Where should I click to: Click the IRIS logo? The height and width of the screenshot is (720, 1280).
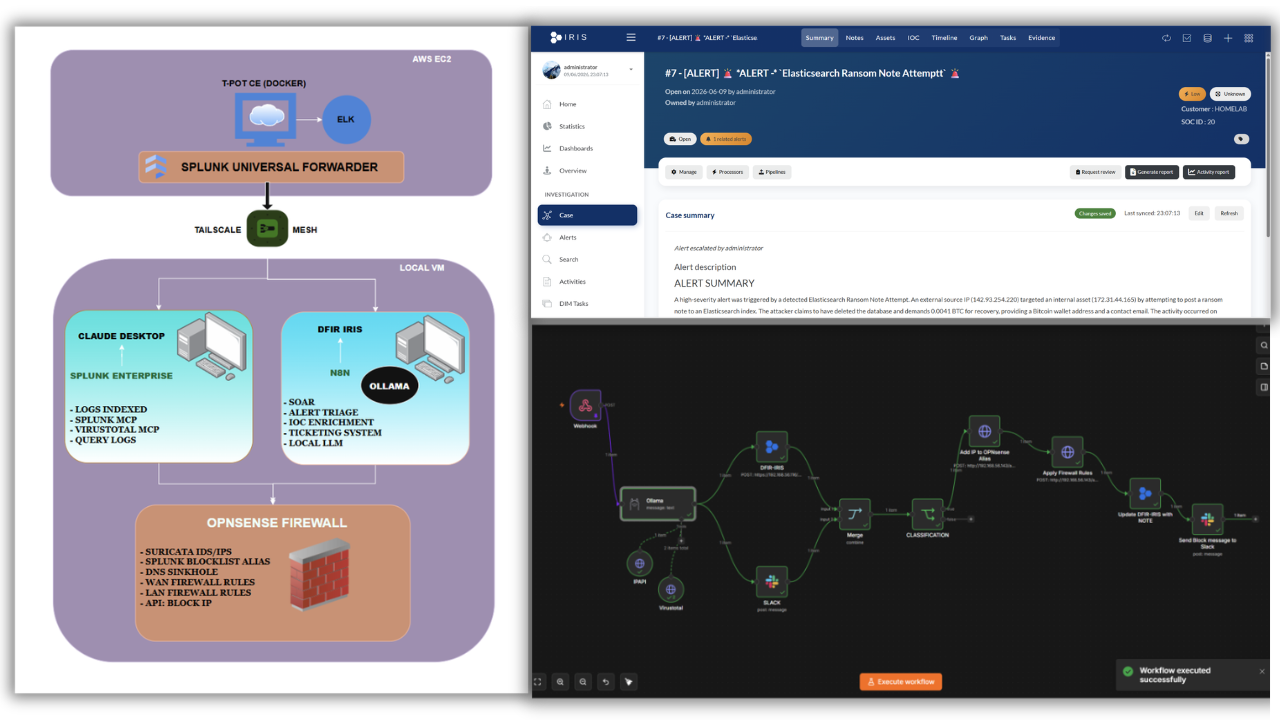569,37
